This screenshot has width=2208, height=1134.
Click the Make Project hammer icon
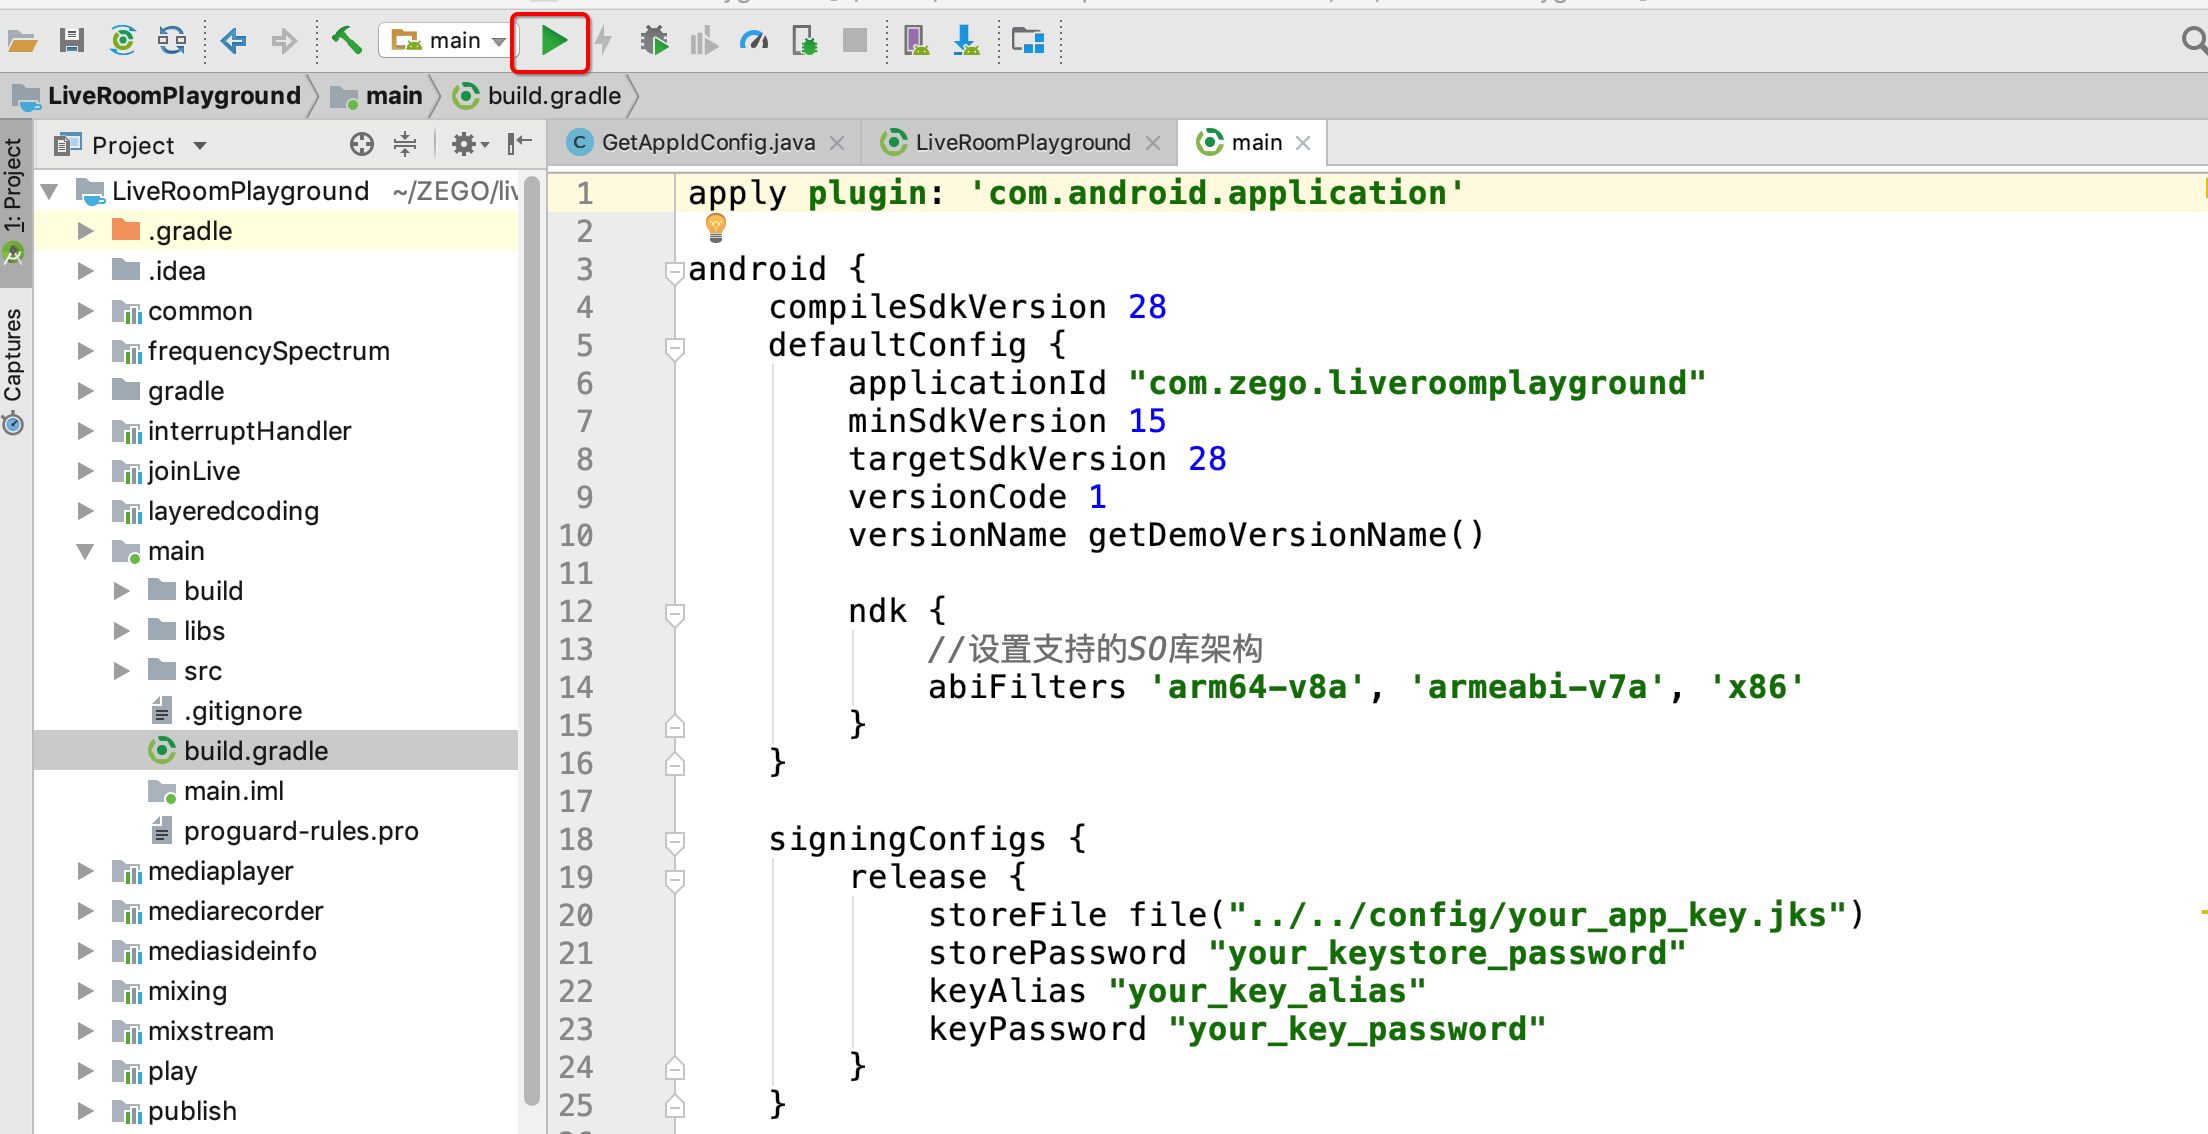[346, 40]
